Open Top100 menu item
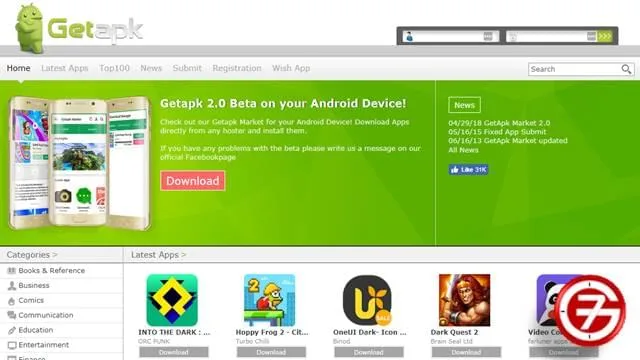Image resolution: width=640 pixels, height=360 pixels. pos(114,68)
